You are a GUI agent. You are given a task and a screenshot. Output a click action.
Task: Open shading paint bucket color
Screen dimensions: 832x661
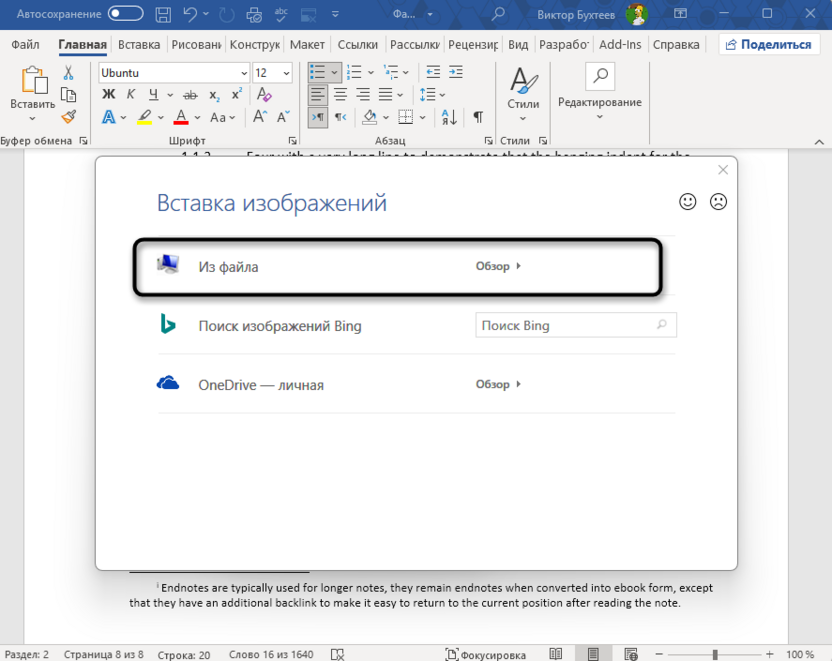click(x=369, y=117)
